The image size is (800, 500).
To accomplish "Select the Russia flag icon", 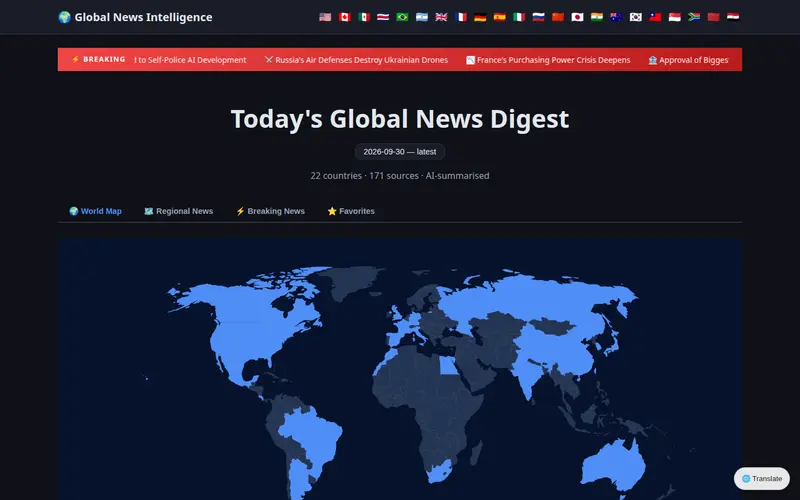I will pyautogui.click(x=538, y=17).
